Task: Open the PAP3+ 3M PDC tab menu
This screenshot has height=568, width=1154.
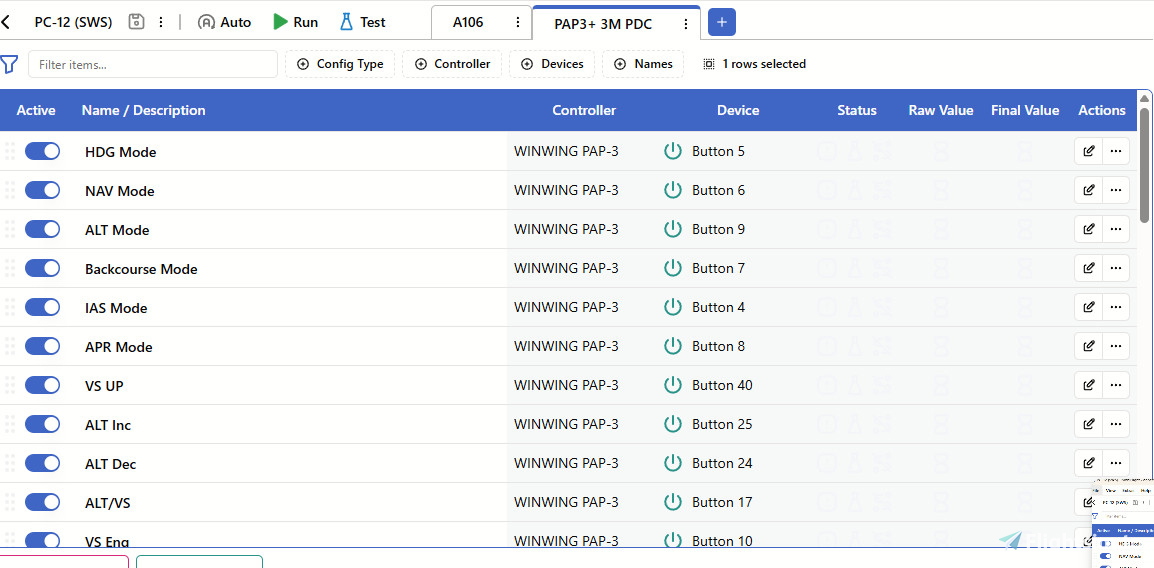Action: tap(686, 24)
